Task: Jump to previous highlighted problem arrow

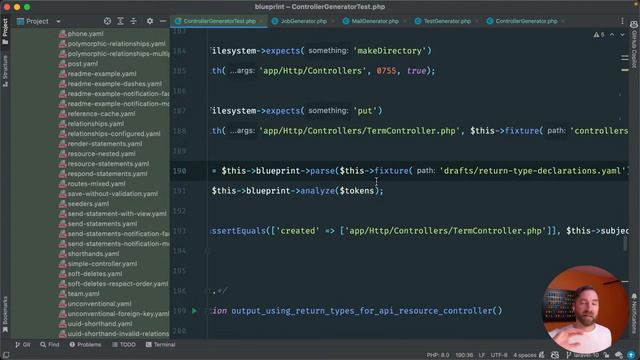Action: [612, 35]
